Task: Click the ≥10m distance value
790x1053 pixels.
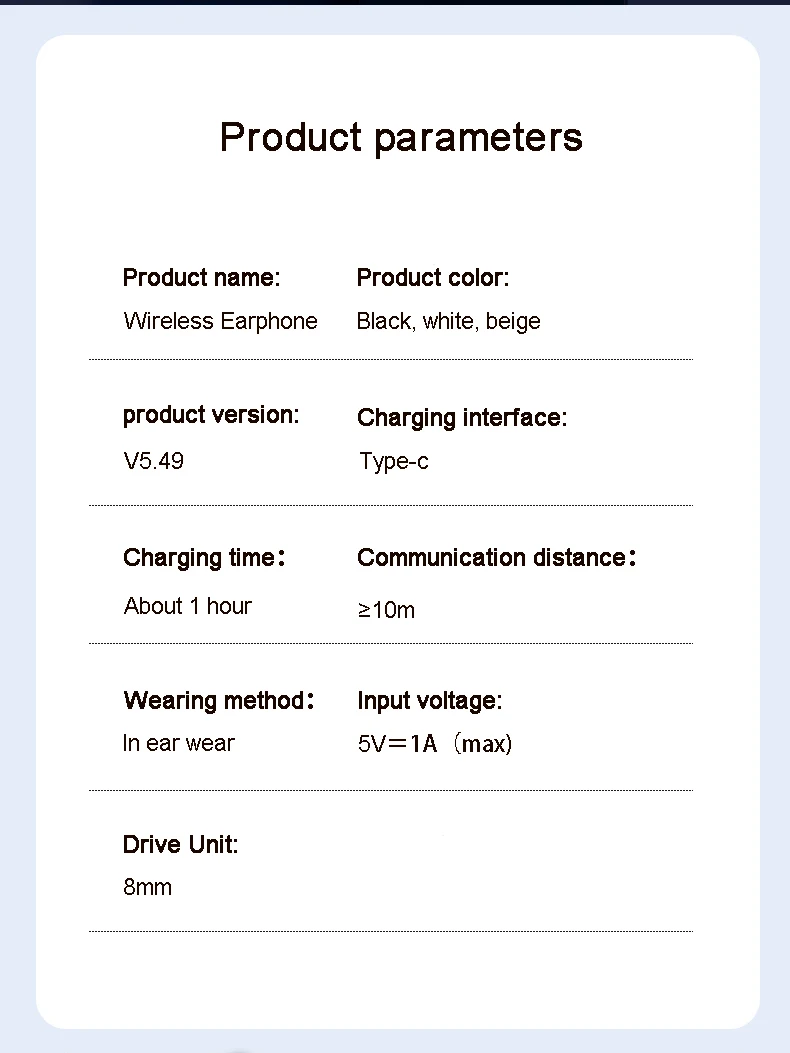Action: click(x=386, y=610)
